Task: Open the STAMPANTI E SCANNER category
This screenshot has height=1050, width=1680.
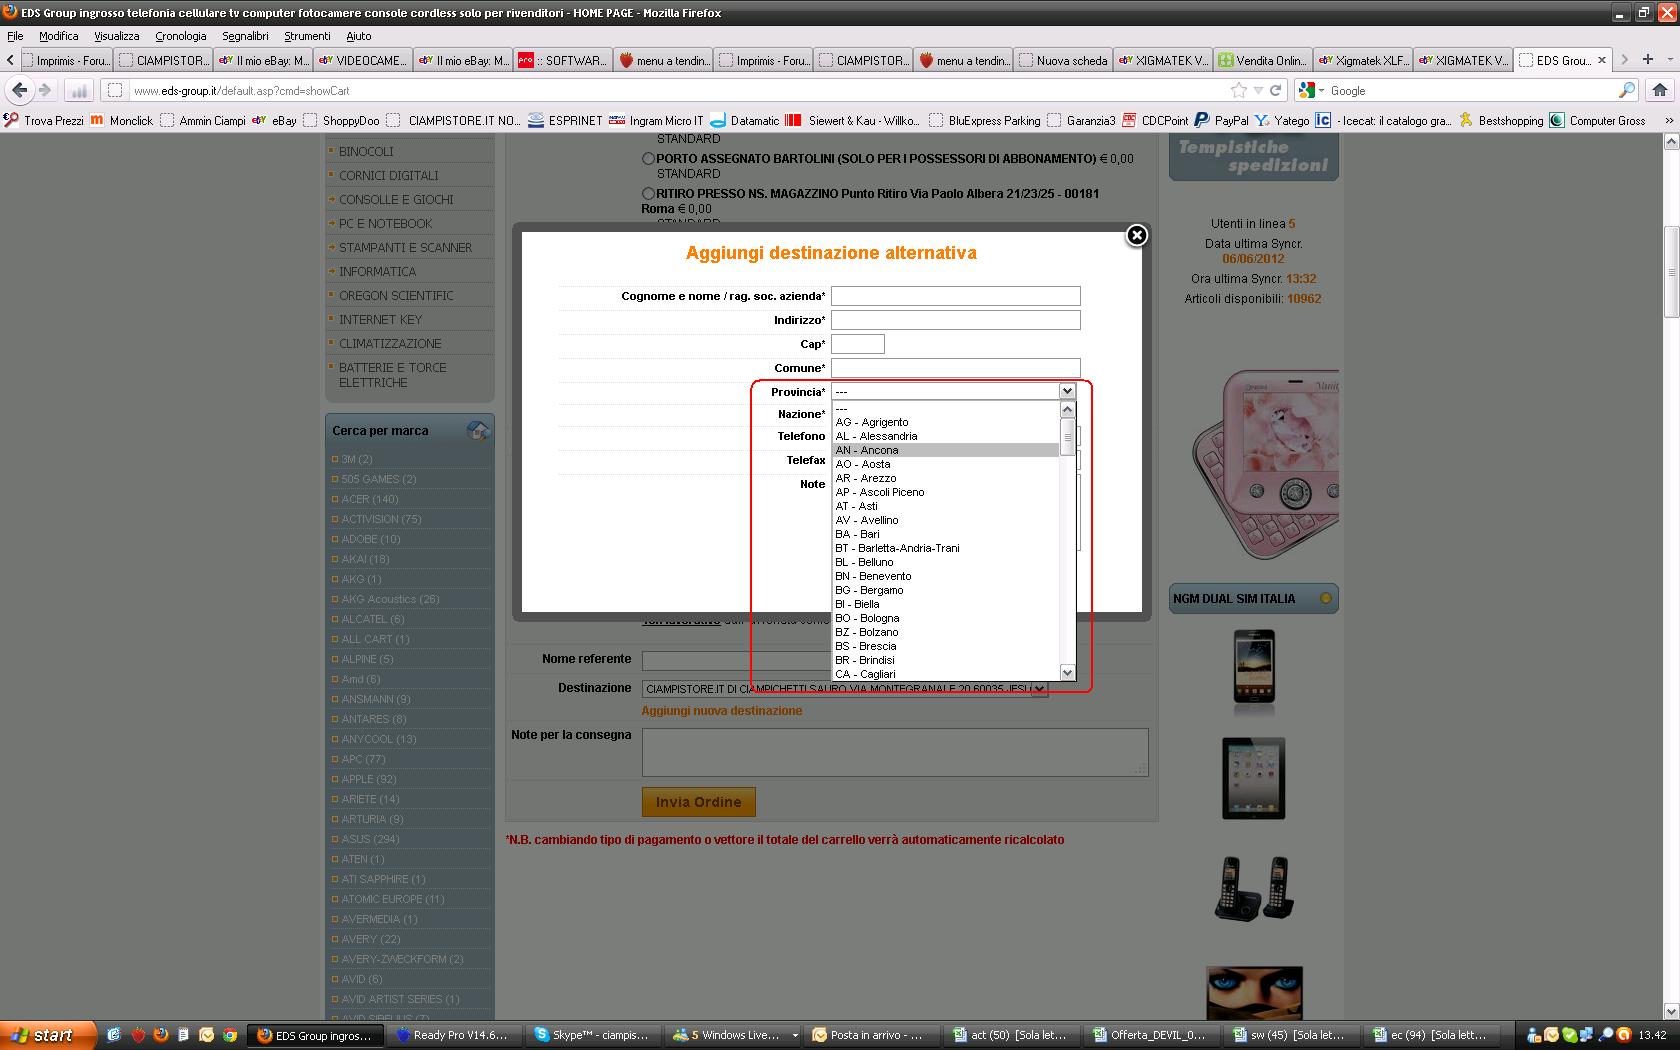Action: tap(405, 248)
